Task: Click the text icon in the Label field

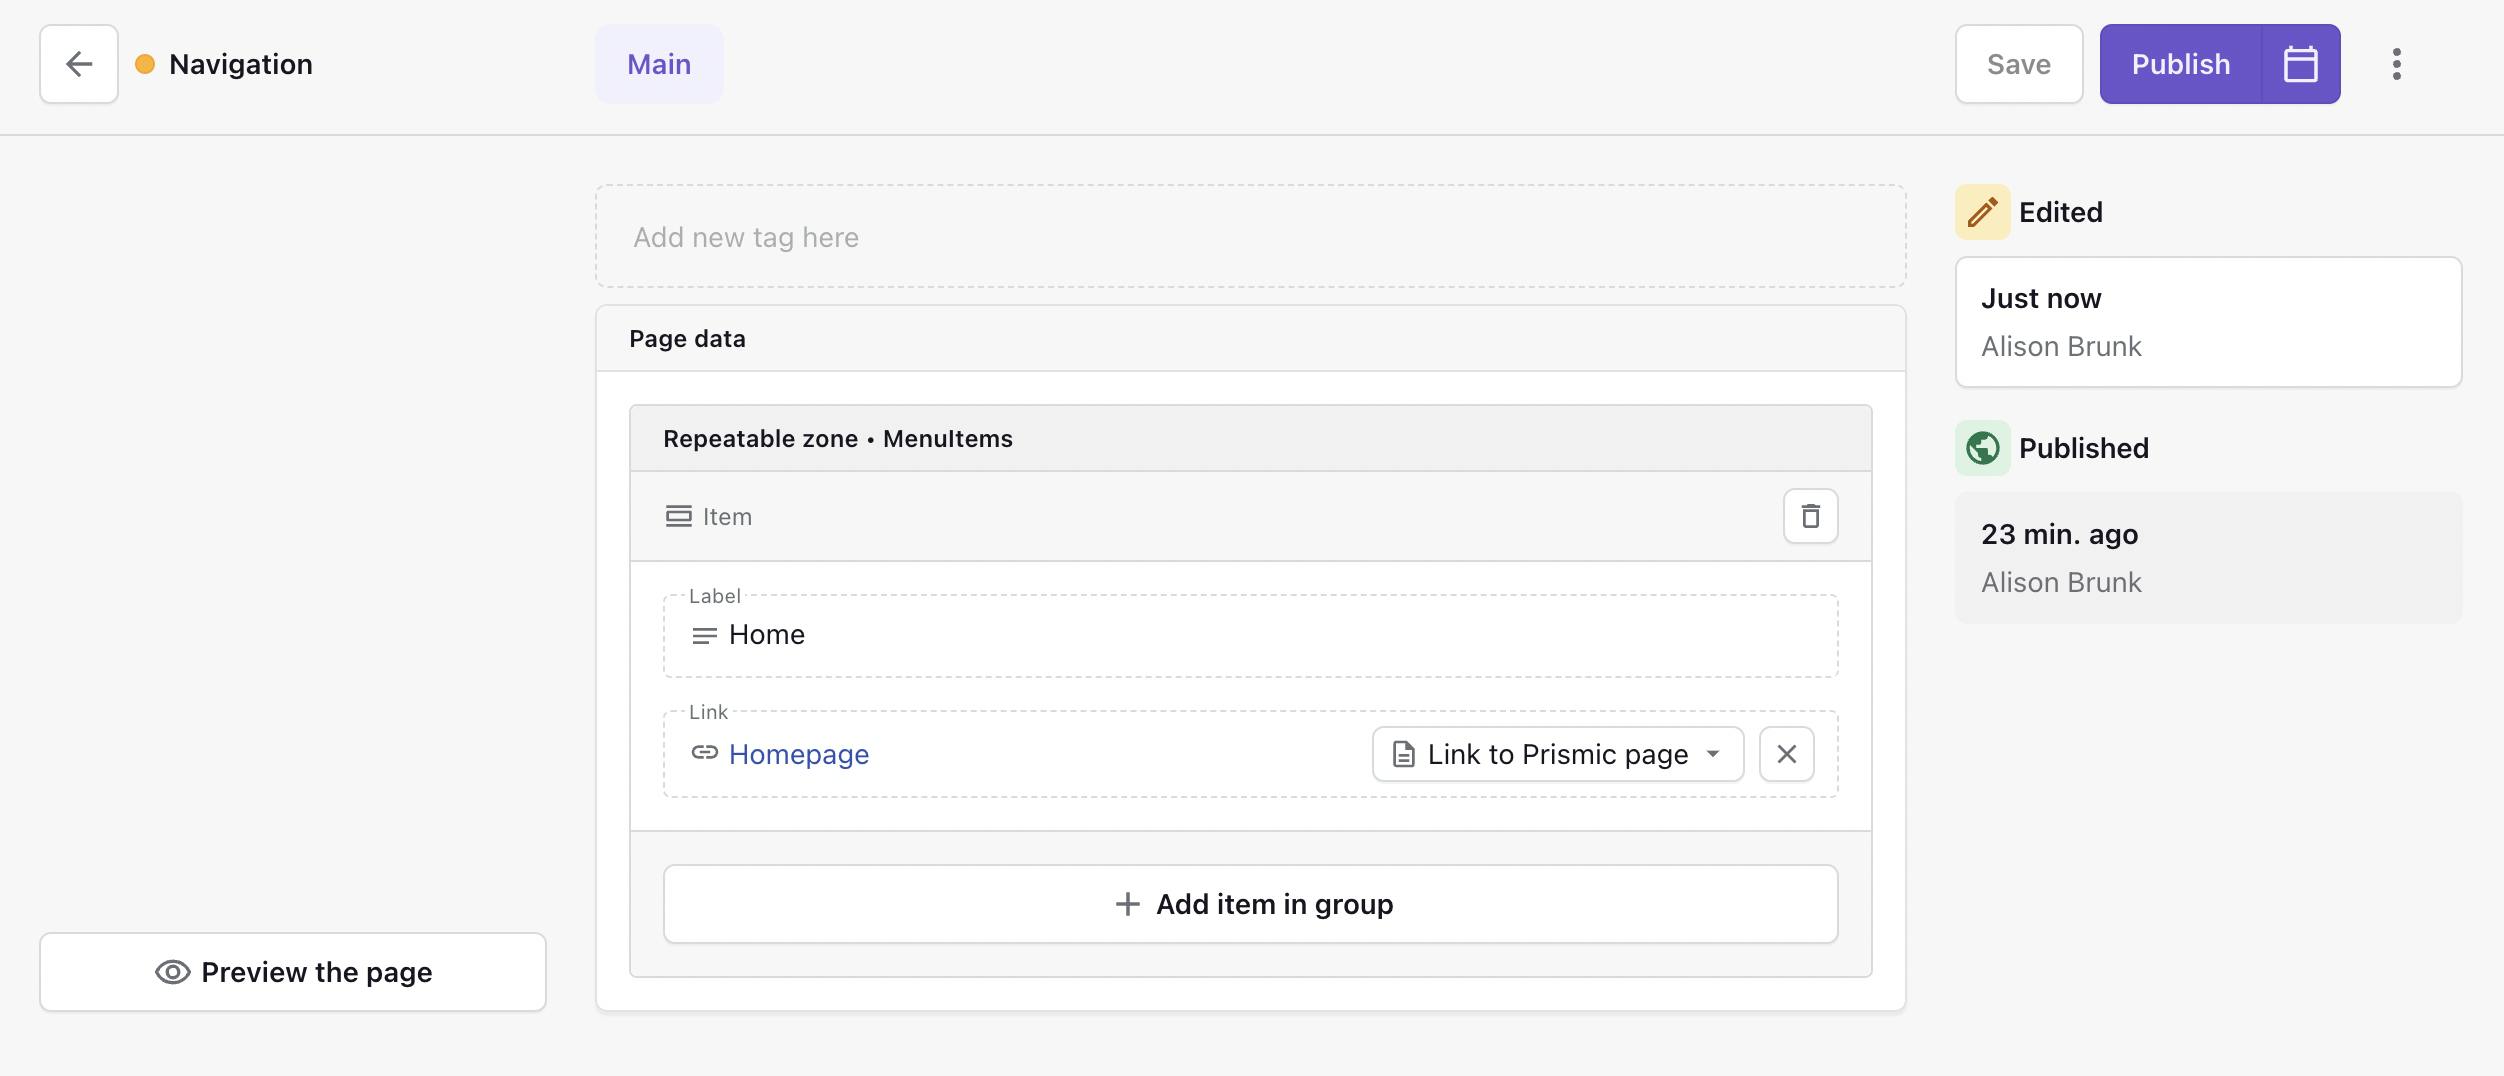Action: click(x=704, y=634)
